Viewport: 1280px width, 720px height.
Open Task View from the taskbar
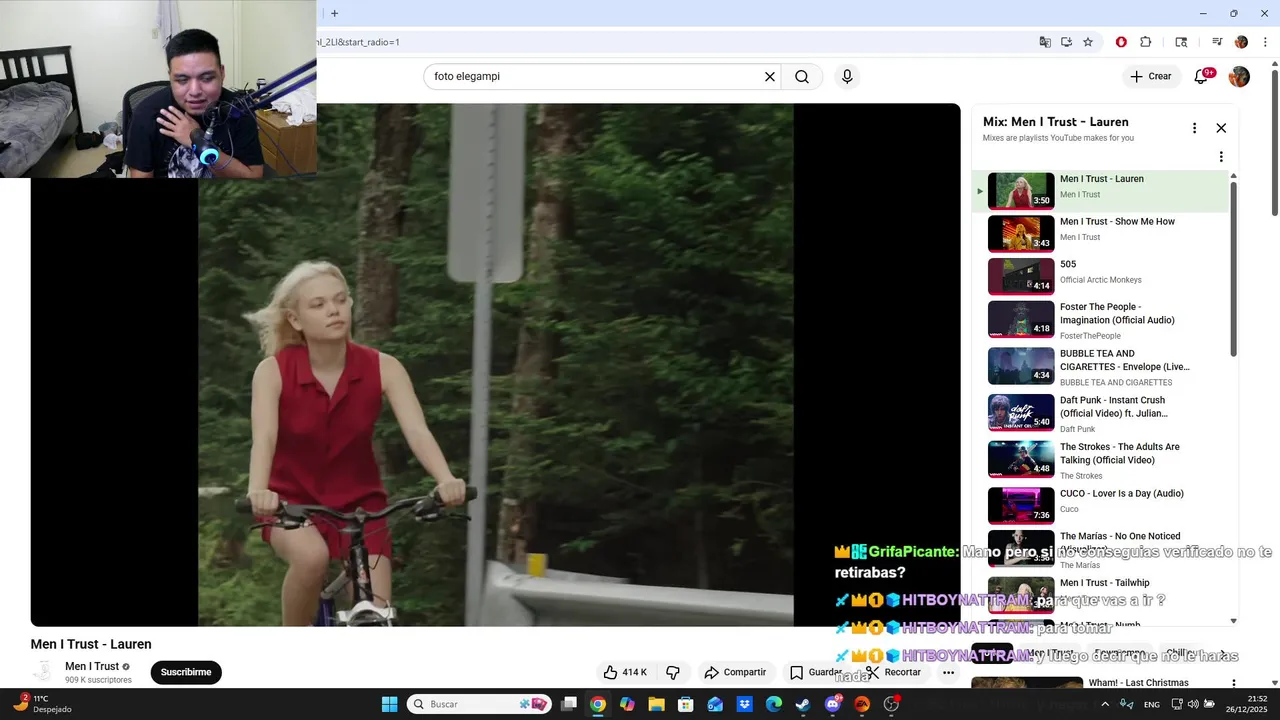coord(568,704)
